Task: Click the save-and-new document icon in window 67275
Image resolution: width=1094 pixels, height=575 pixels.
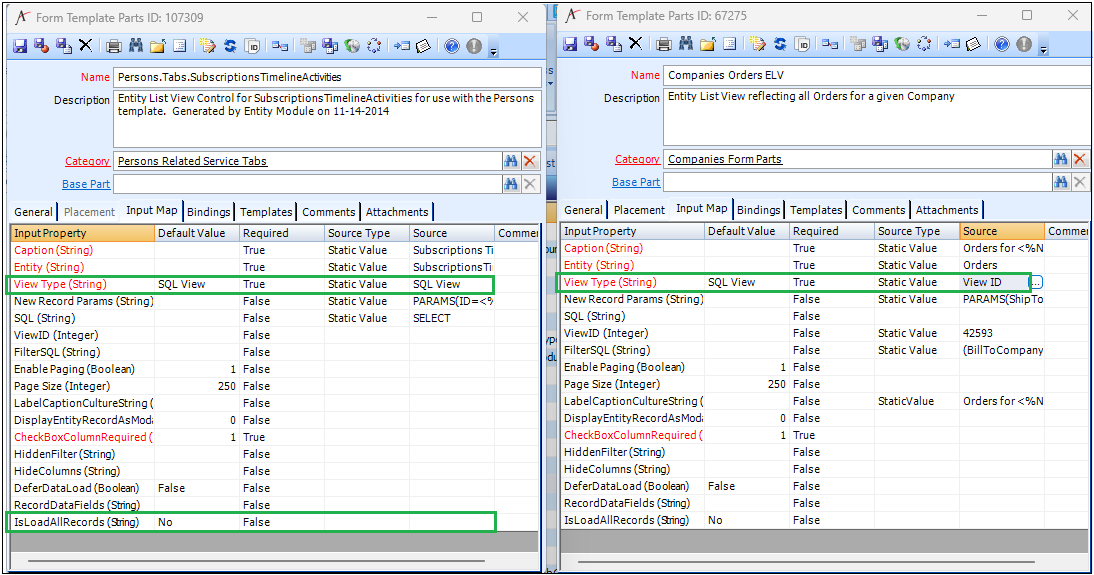Action: pyautogui.click(x=613, y=45)
